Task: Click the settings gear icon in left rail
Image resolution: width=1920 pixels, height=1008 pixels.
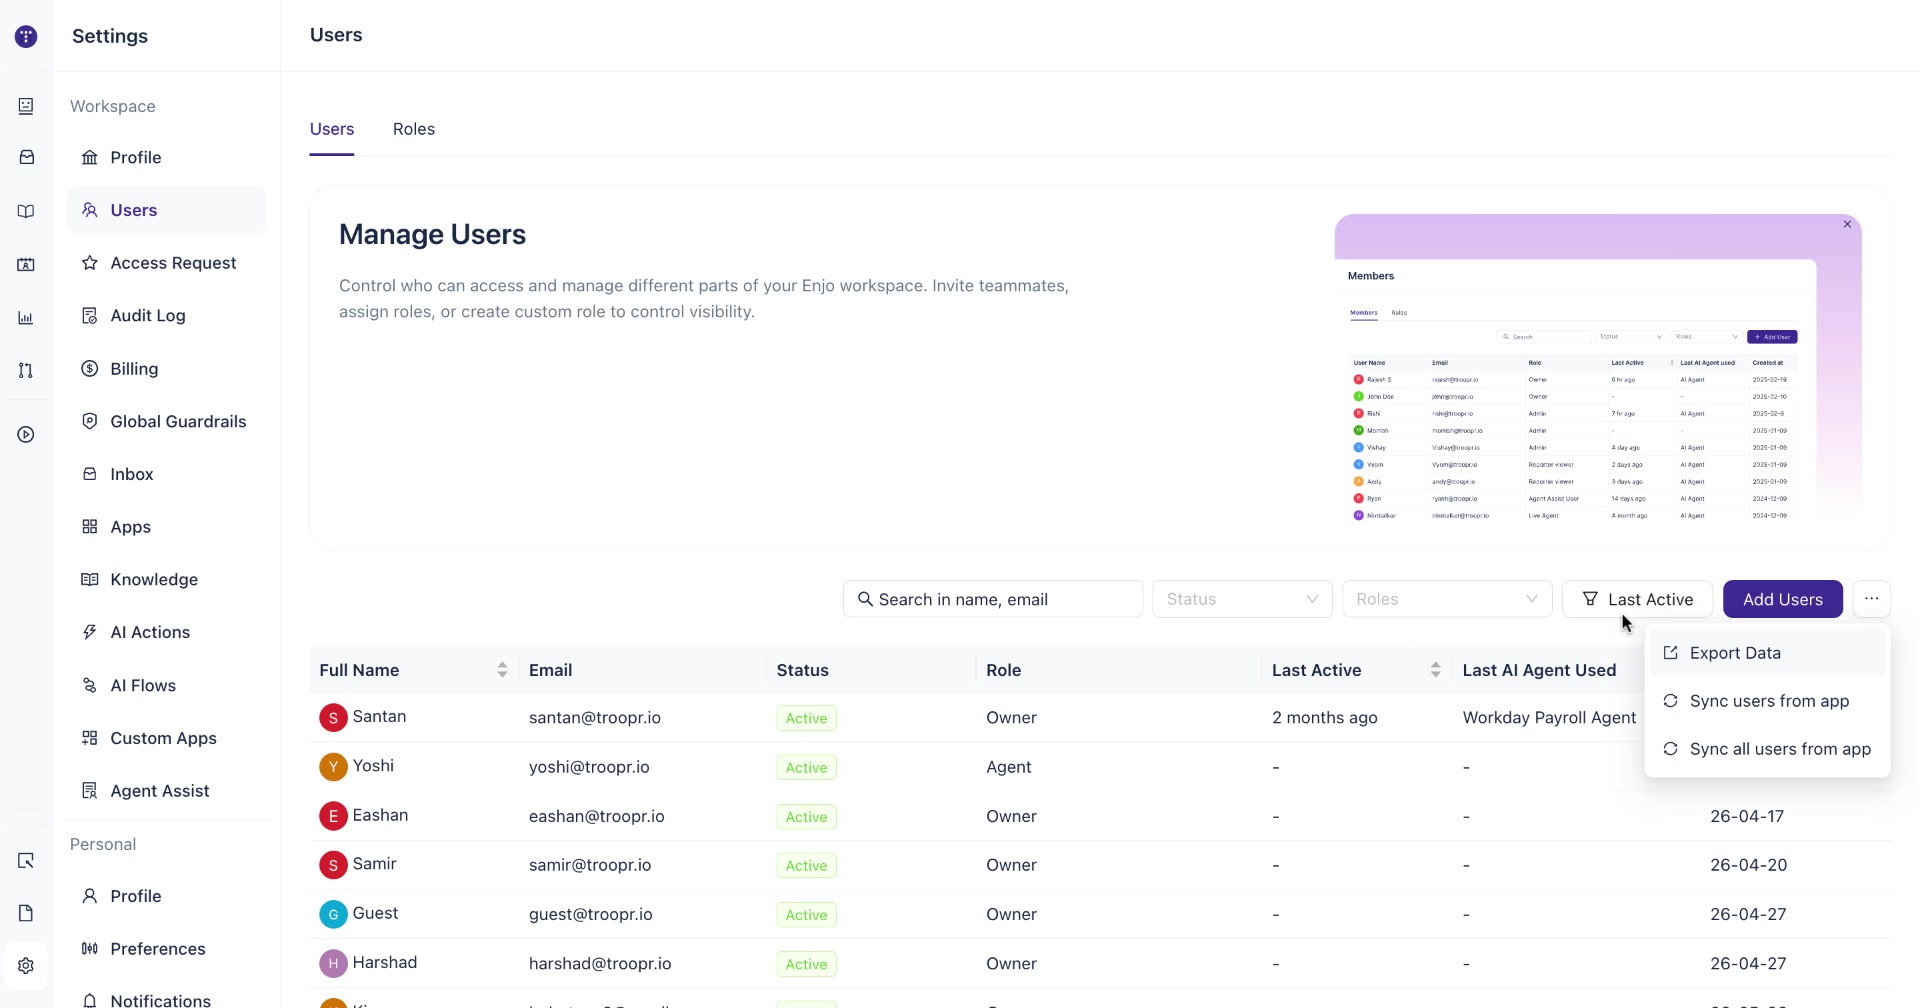Action: pos(26,966)
